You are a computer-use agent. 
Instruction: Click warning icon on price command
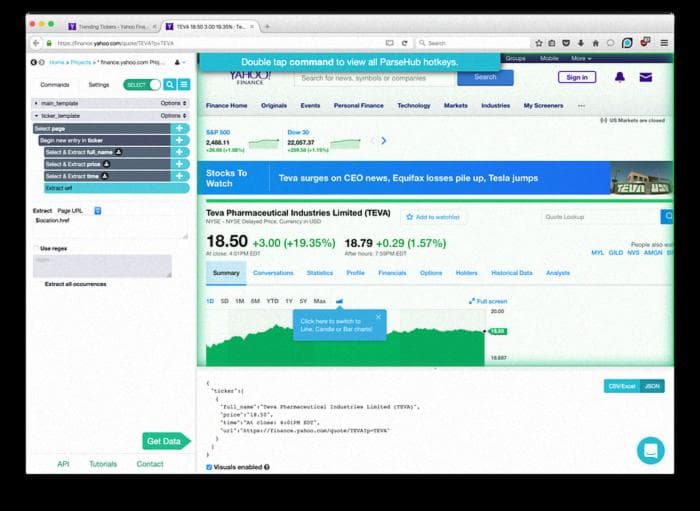[106, 164]
